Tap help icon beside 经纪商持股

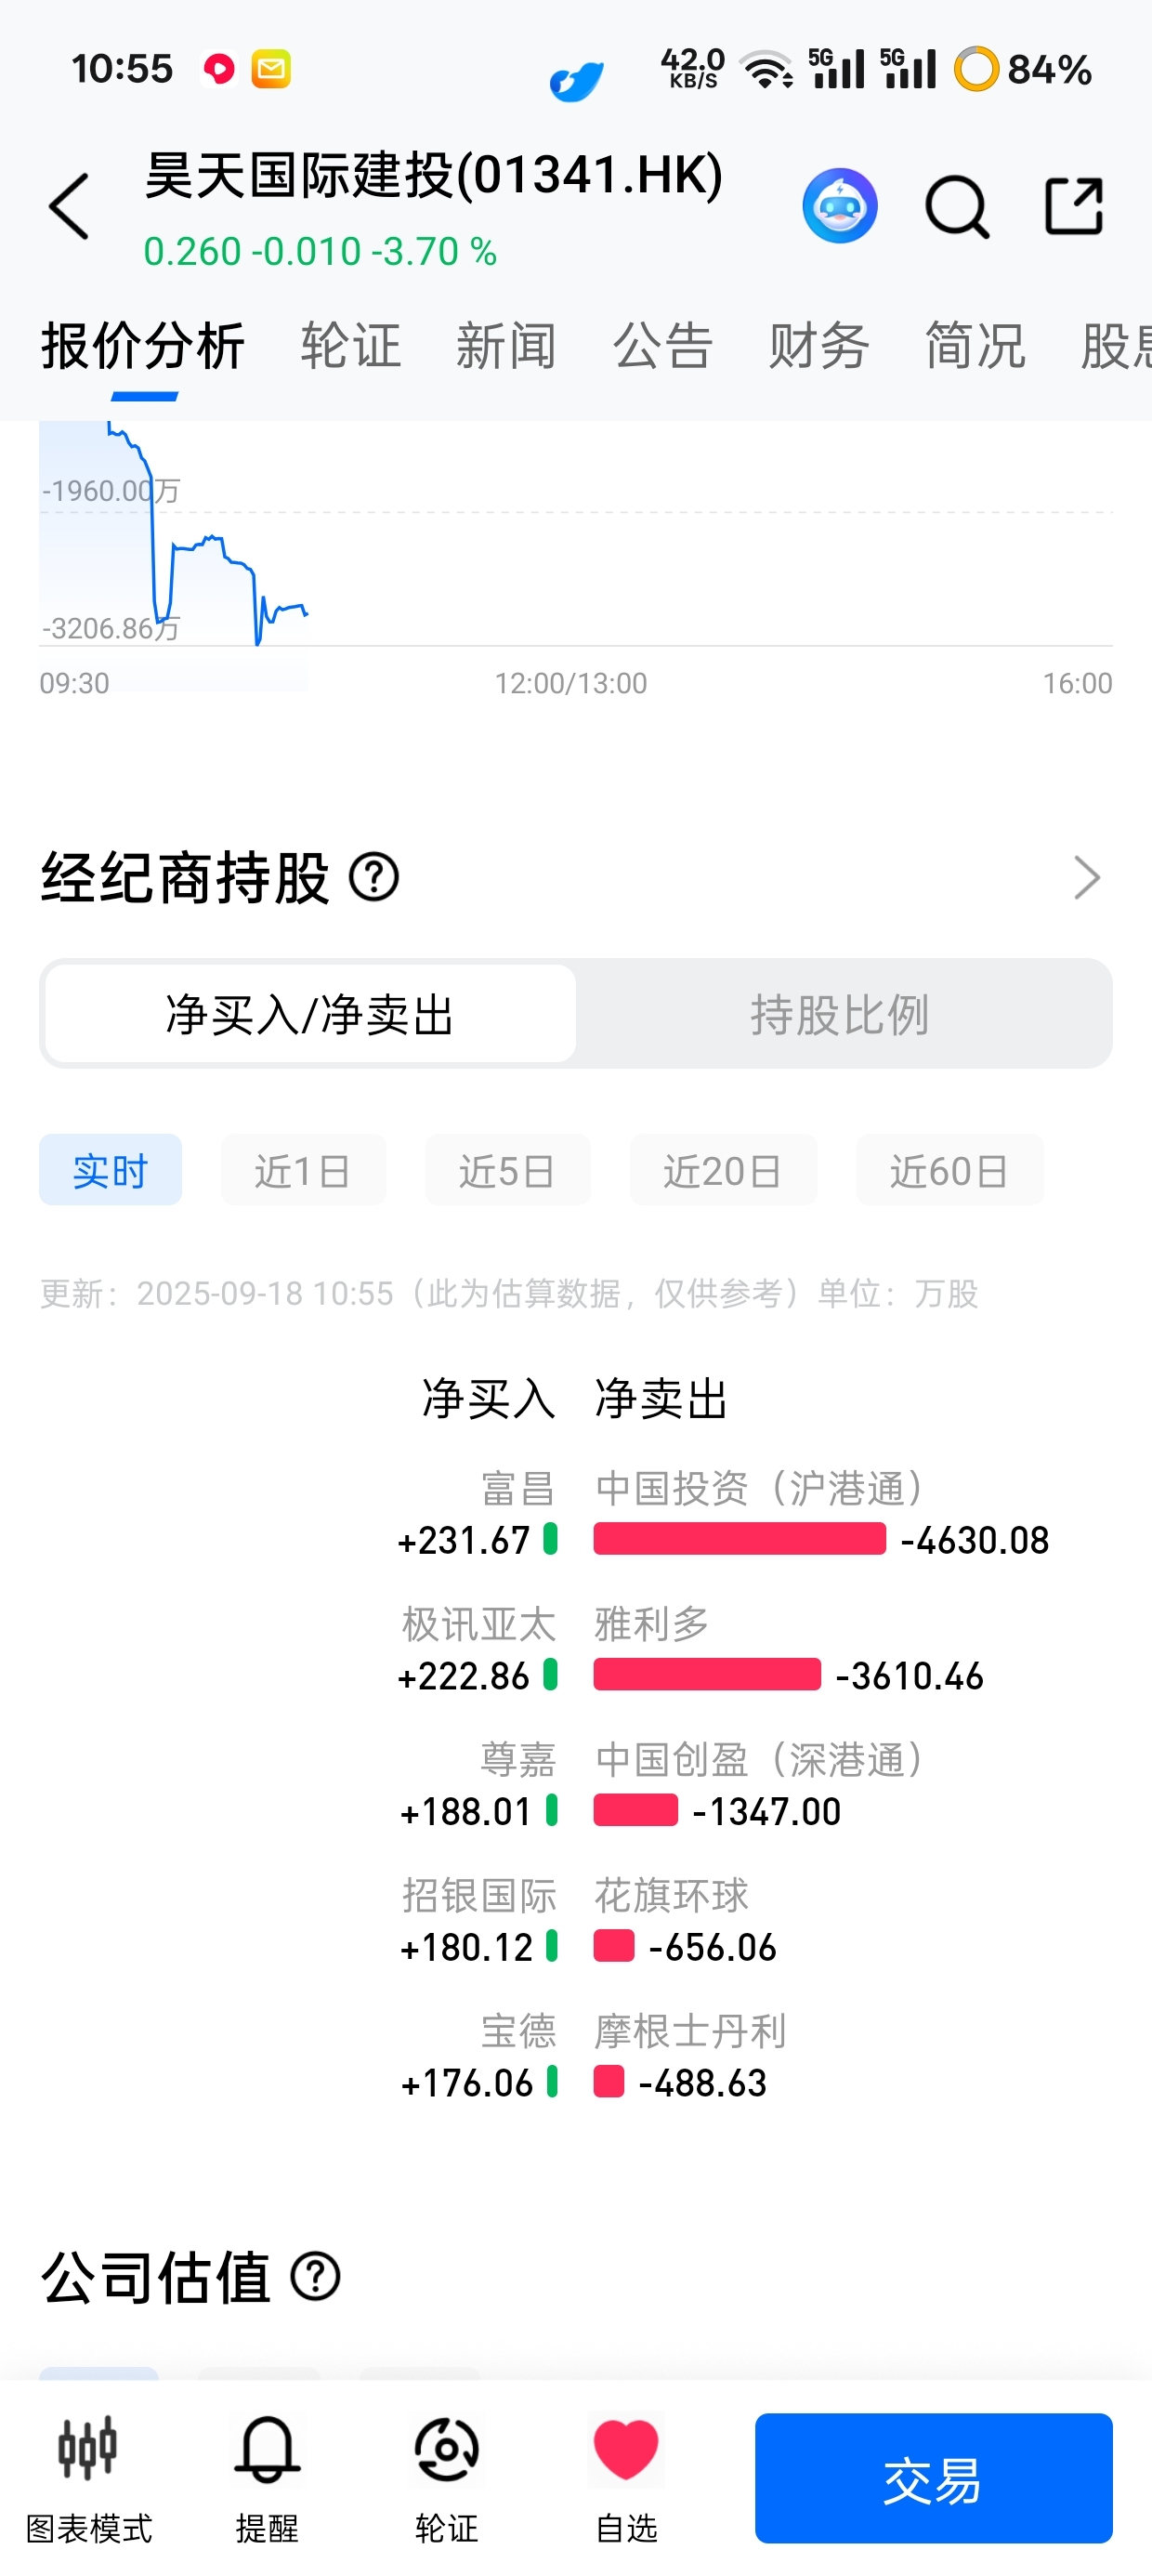coord(374,878)
